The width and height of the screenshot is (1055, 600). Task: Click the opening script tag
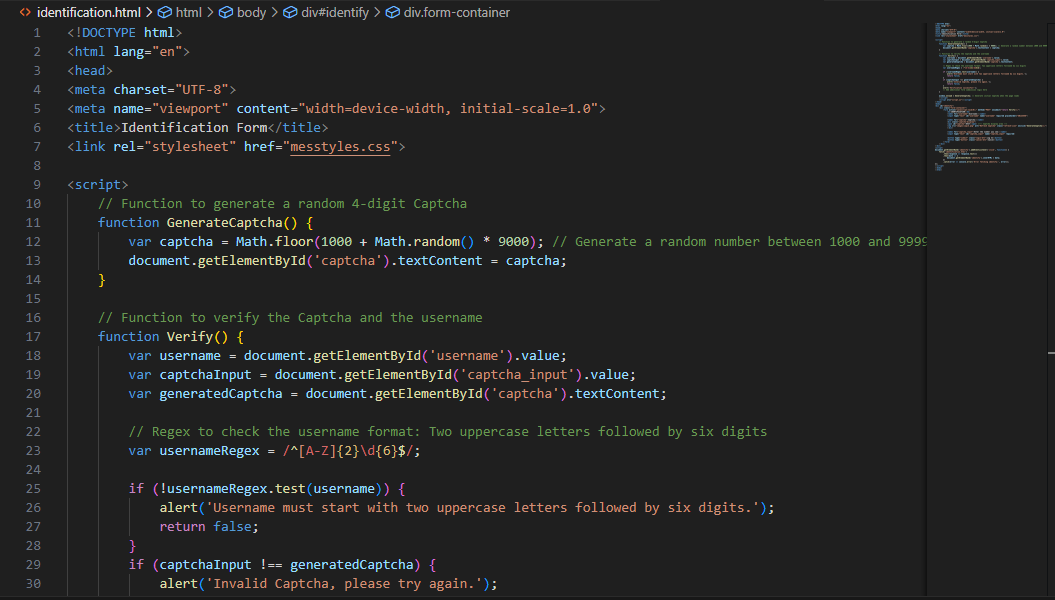pos(98,184)
